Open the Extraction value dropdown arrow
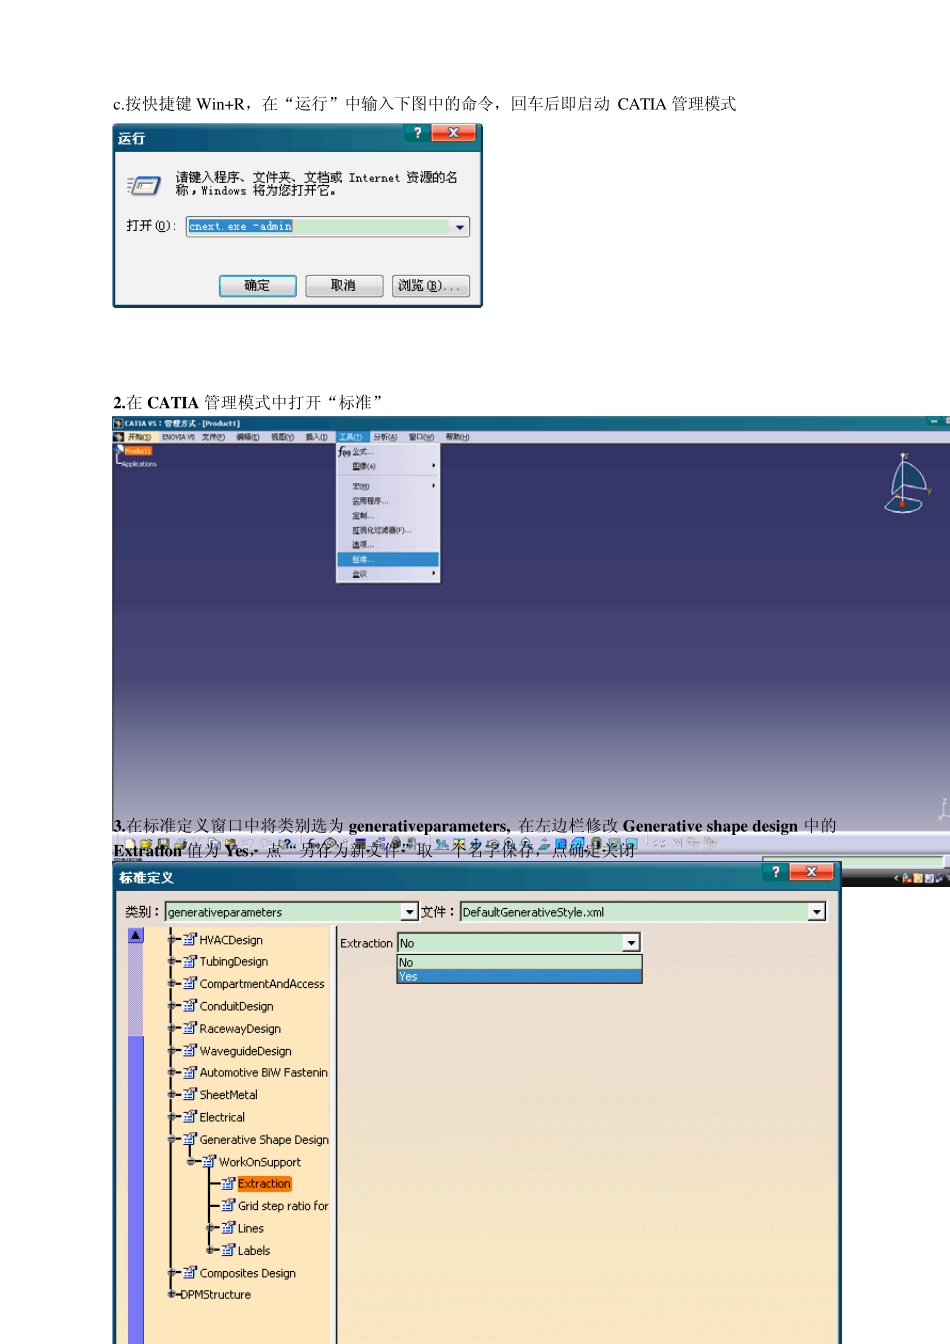The width and height of the screenshot is (950, 1344). (x=631, y=943)
